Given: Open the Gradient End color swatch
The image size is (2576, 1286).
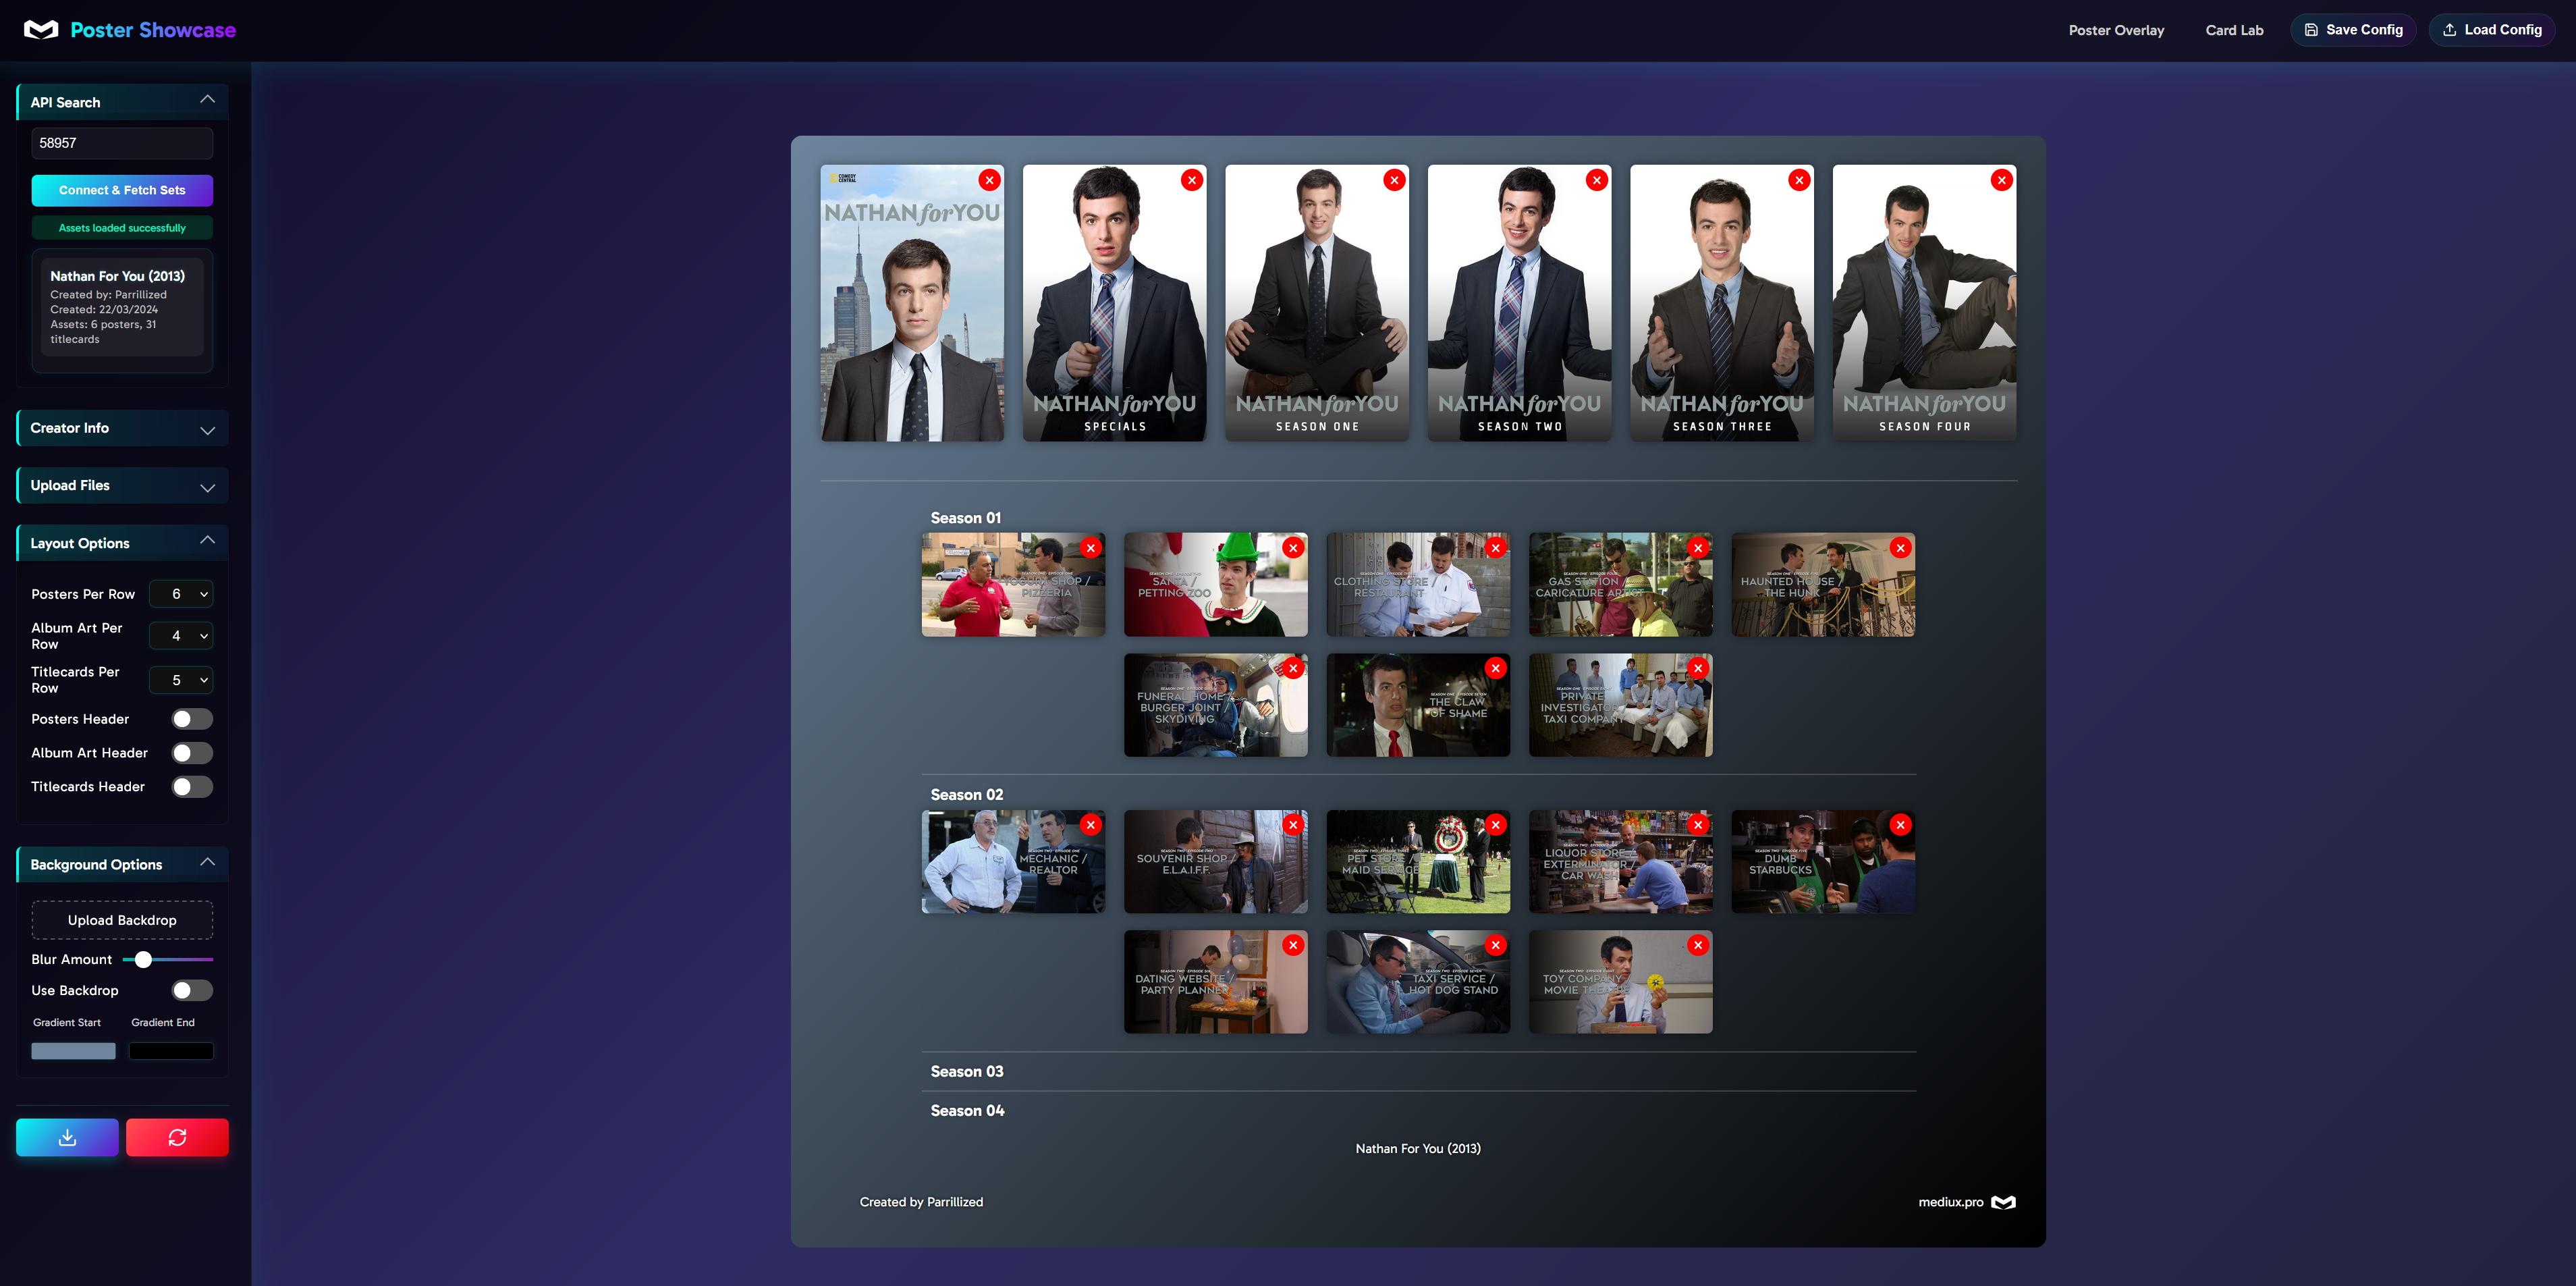Looking at the screenshot, I should 171,1051.
